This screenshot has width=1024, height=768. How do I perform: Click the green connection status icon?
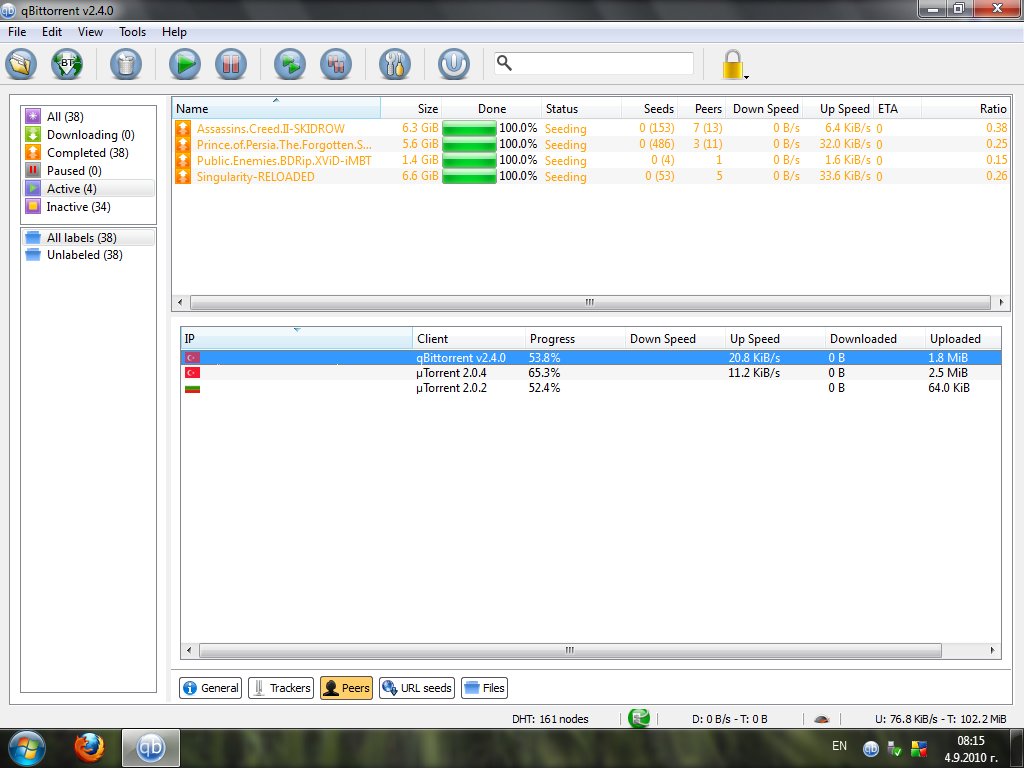[639, 718]
